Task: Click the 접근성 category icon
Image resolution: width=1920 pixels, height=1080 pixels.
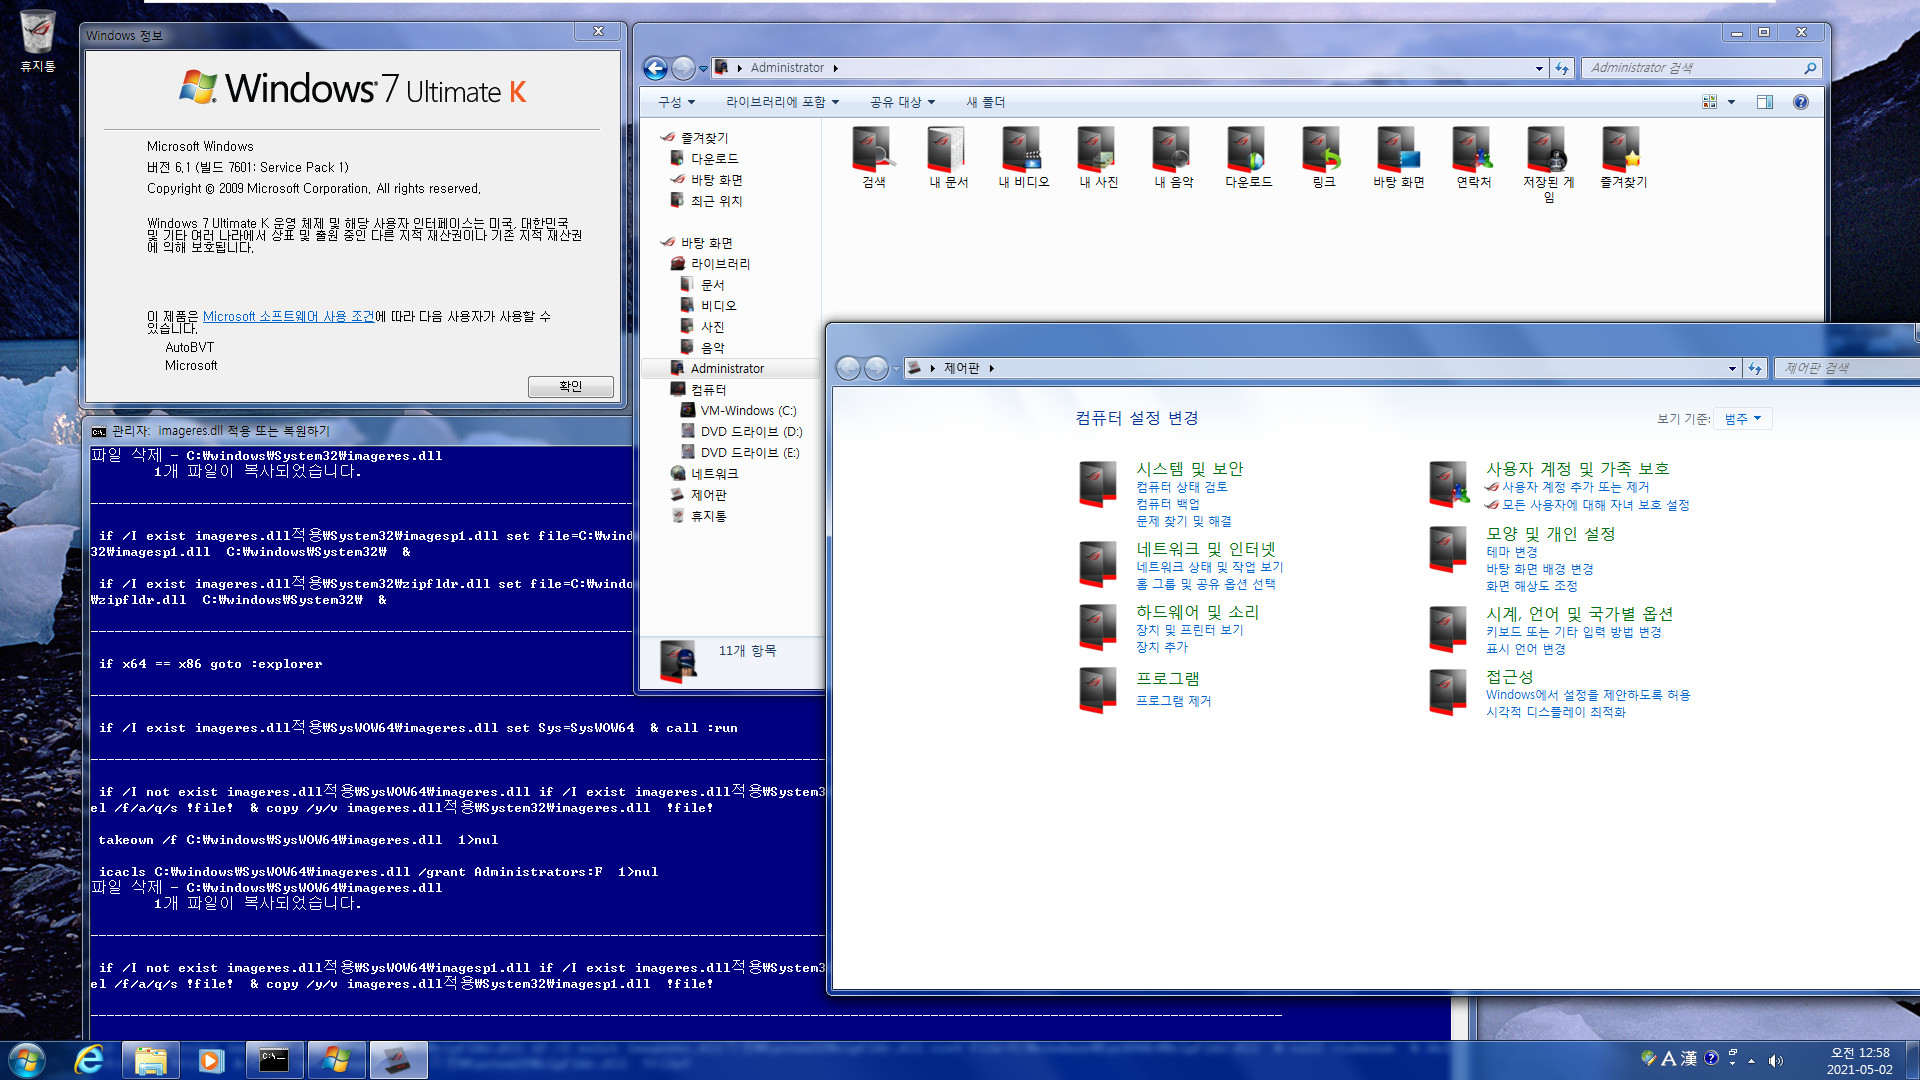Action: (1448, 692)
